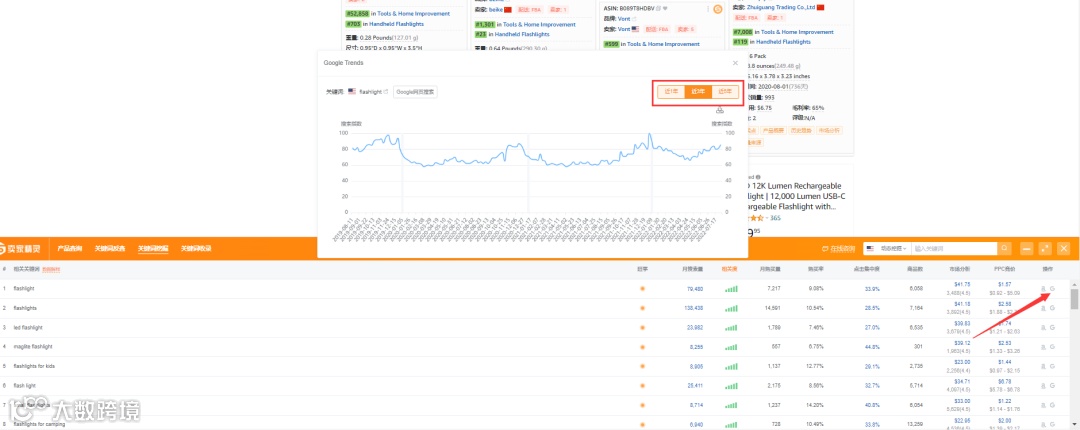1080x430 pixels.
Task: Select the 近5年 time range
Action: click(x=725, y=92)
